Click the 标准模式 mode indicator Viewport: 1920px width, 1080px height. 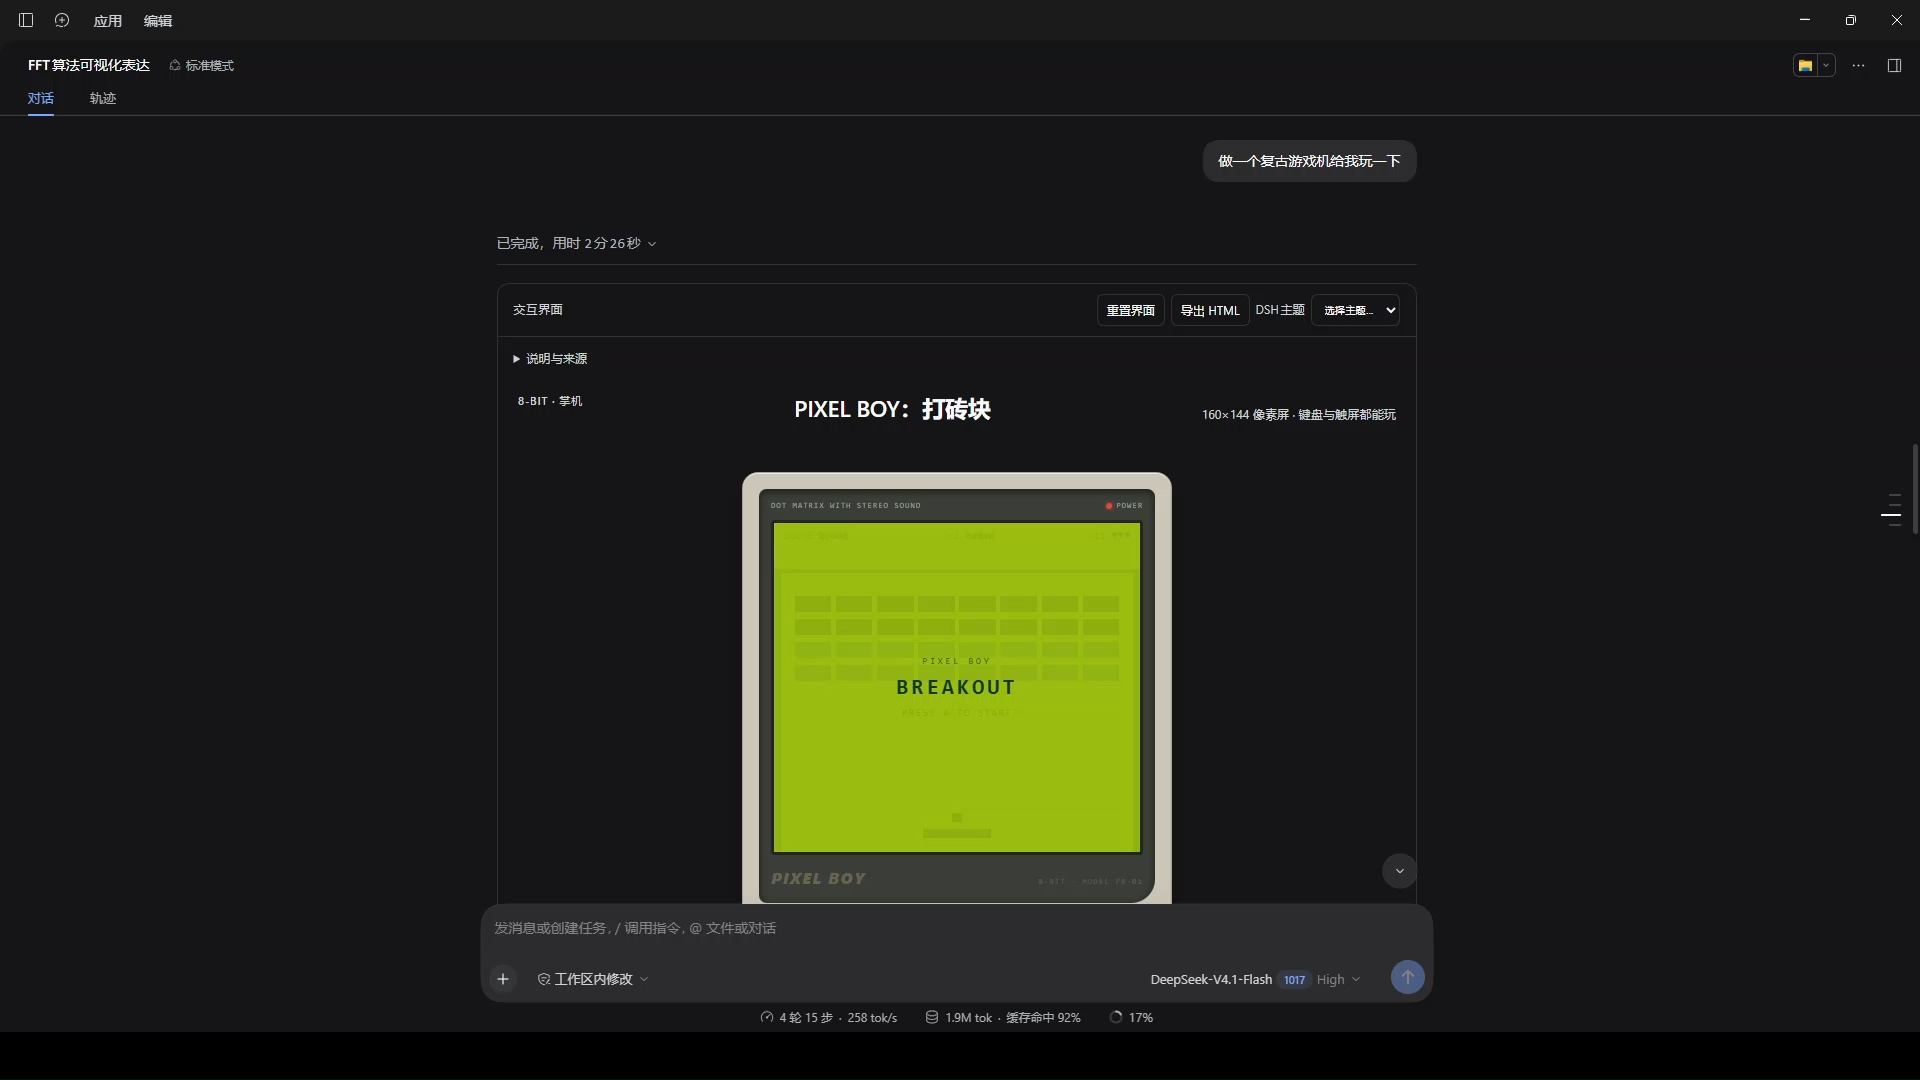pyautogui.click(x=202, y=65)
